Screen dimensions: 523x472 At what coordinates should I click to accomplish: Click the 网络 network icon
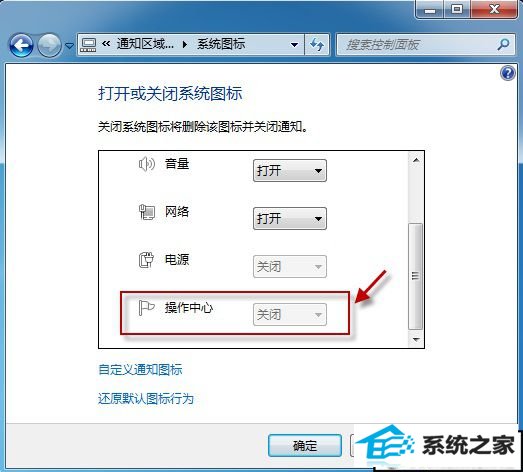click(x=147, y=212)
